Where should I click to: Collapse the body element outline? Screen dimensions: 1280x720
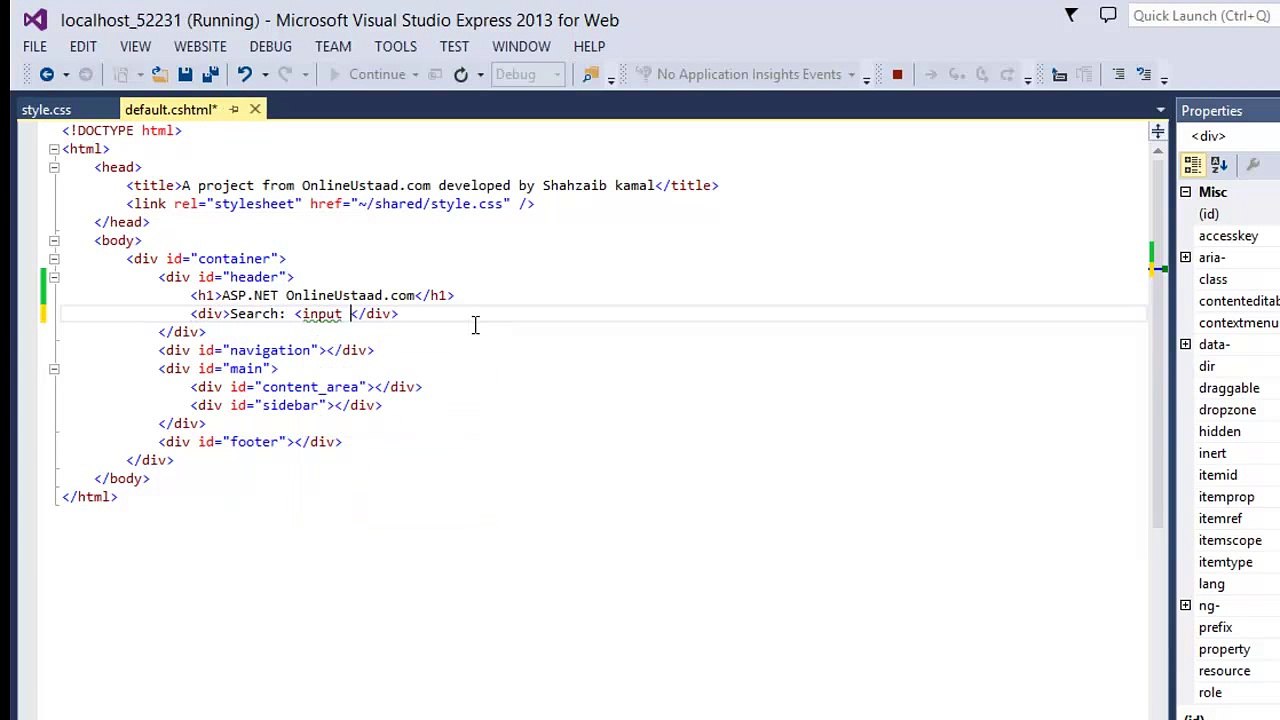tap(54, 240)
